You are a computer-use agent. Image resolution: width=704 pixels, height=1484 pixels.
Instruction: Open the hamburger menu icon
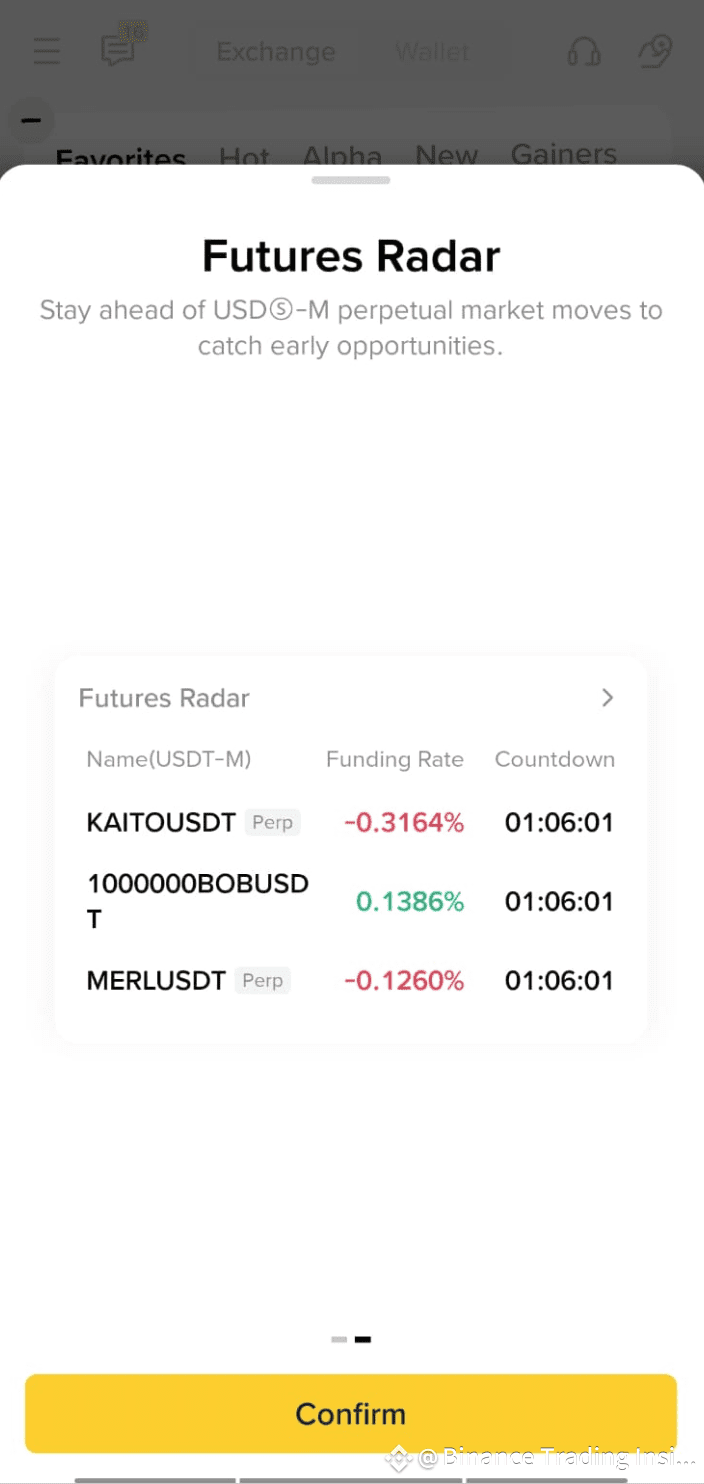click(46, 51)
